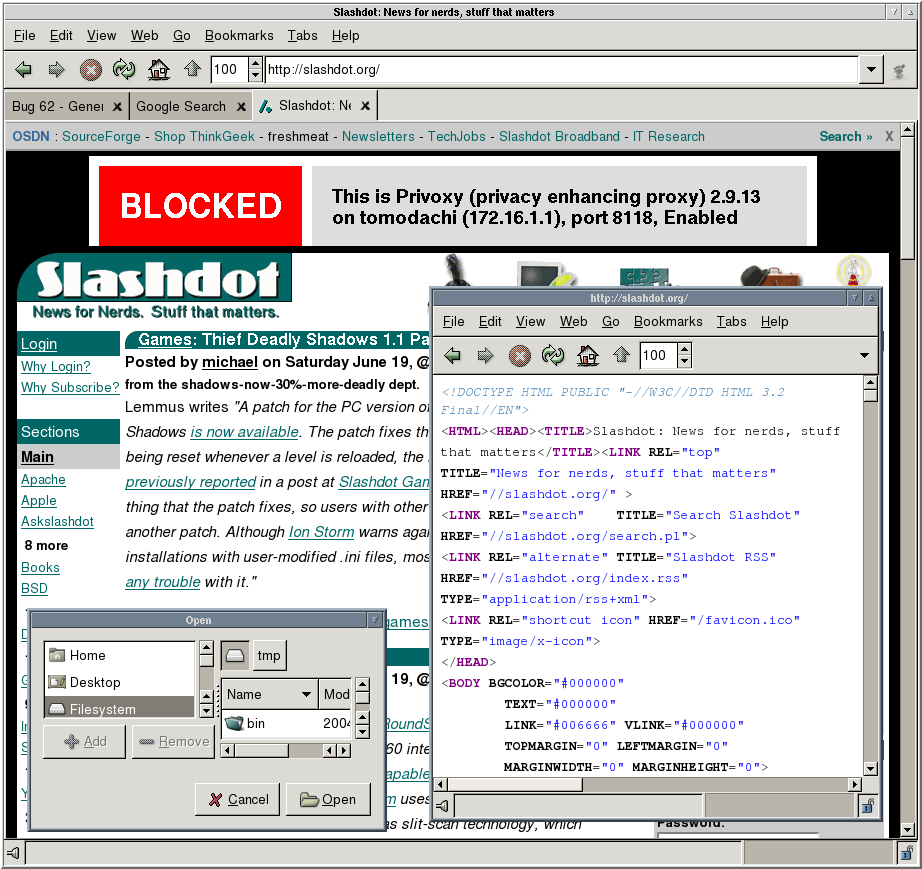This screenshot has height=869, width=922.
Task: Expand the URL history dropdown arrow
Action: [x=871, y=70]
